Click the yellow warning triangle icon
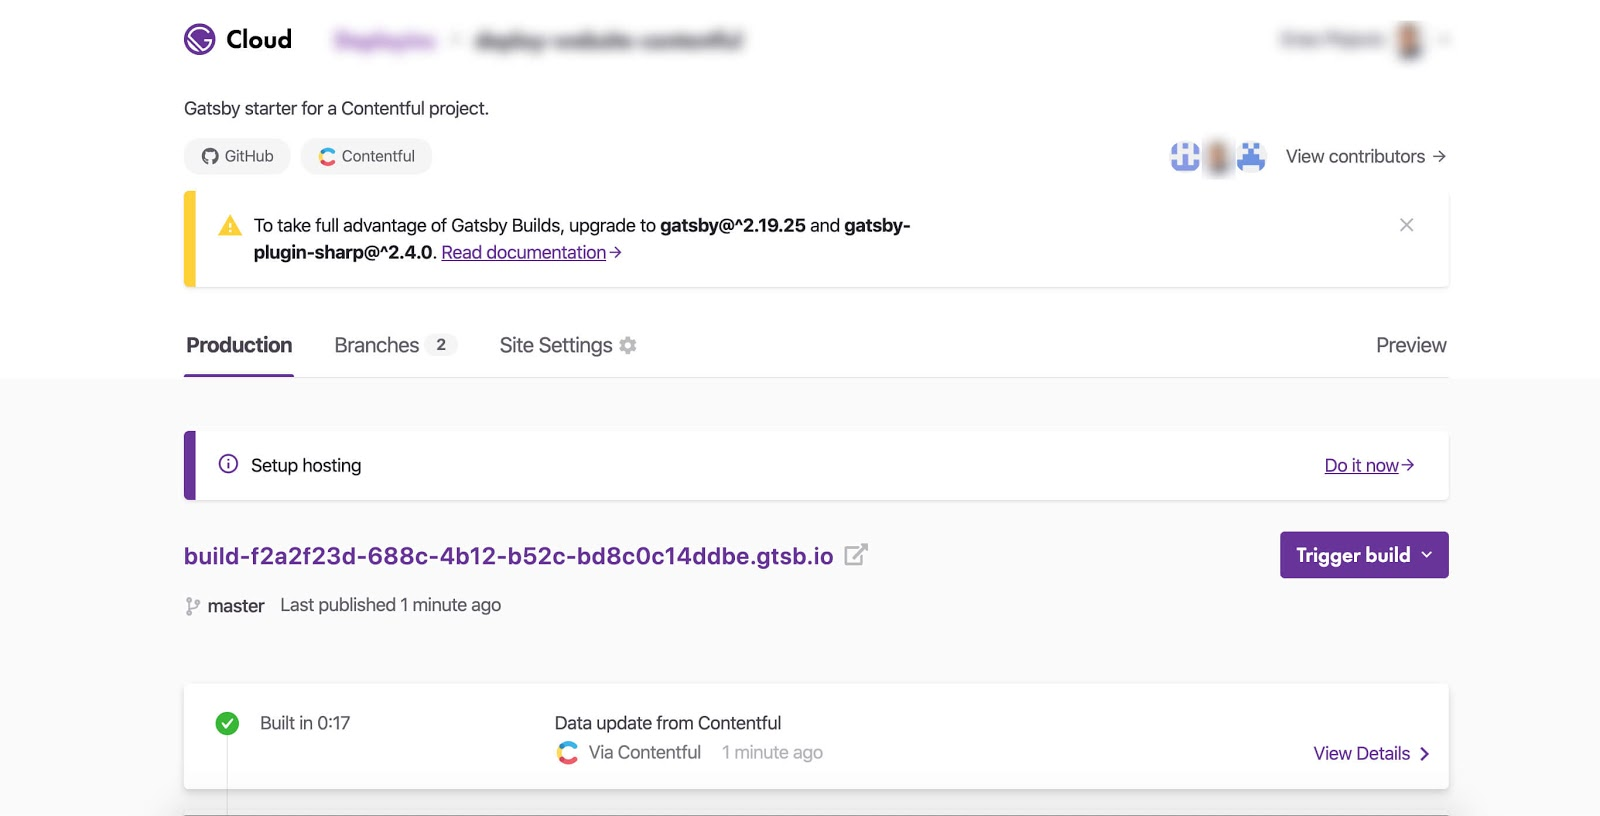The height and width of the screenshot is (816, 1600). point(230,225)
